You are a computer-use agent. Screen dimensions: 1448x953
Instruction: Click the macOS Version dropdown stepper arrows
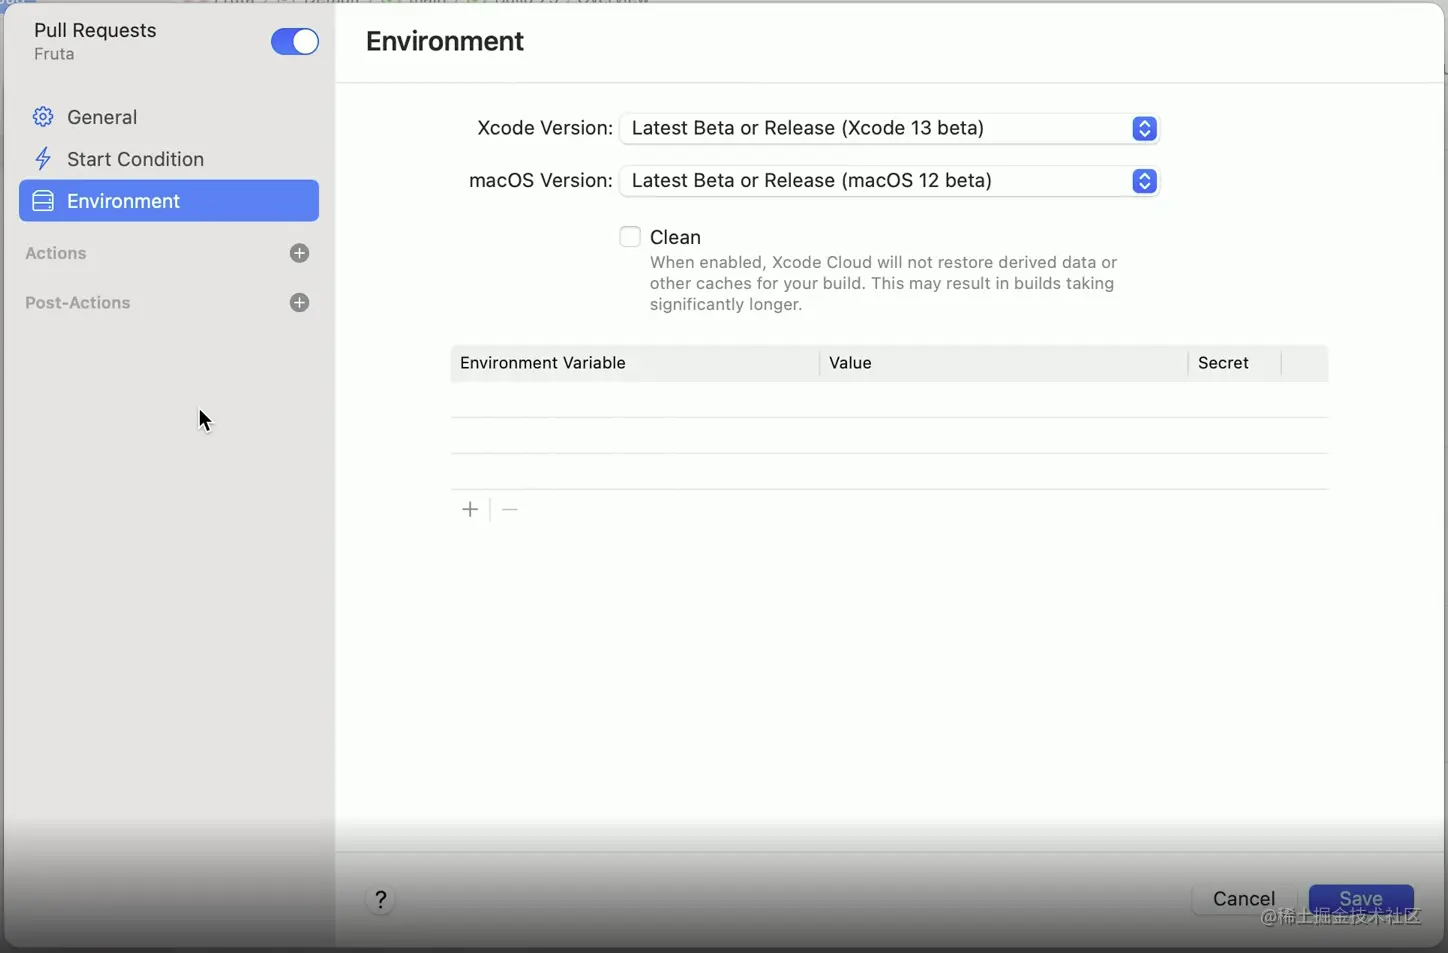[x=1145, y=181]
